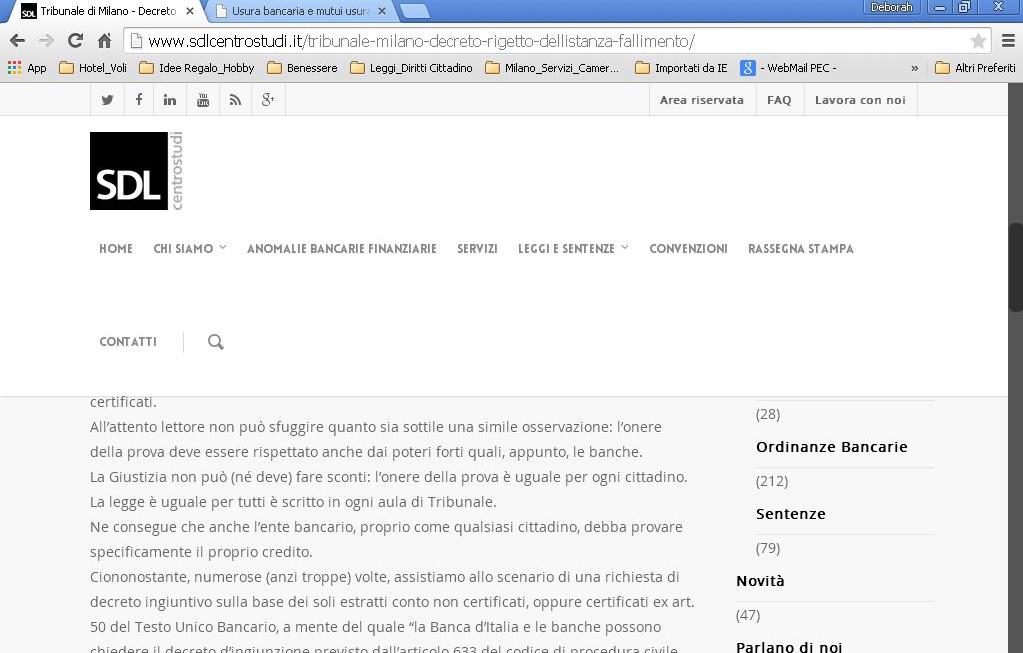Click the page vertical scrollbar thumb
1023x653 pixels.
point(1015,267)
